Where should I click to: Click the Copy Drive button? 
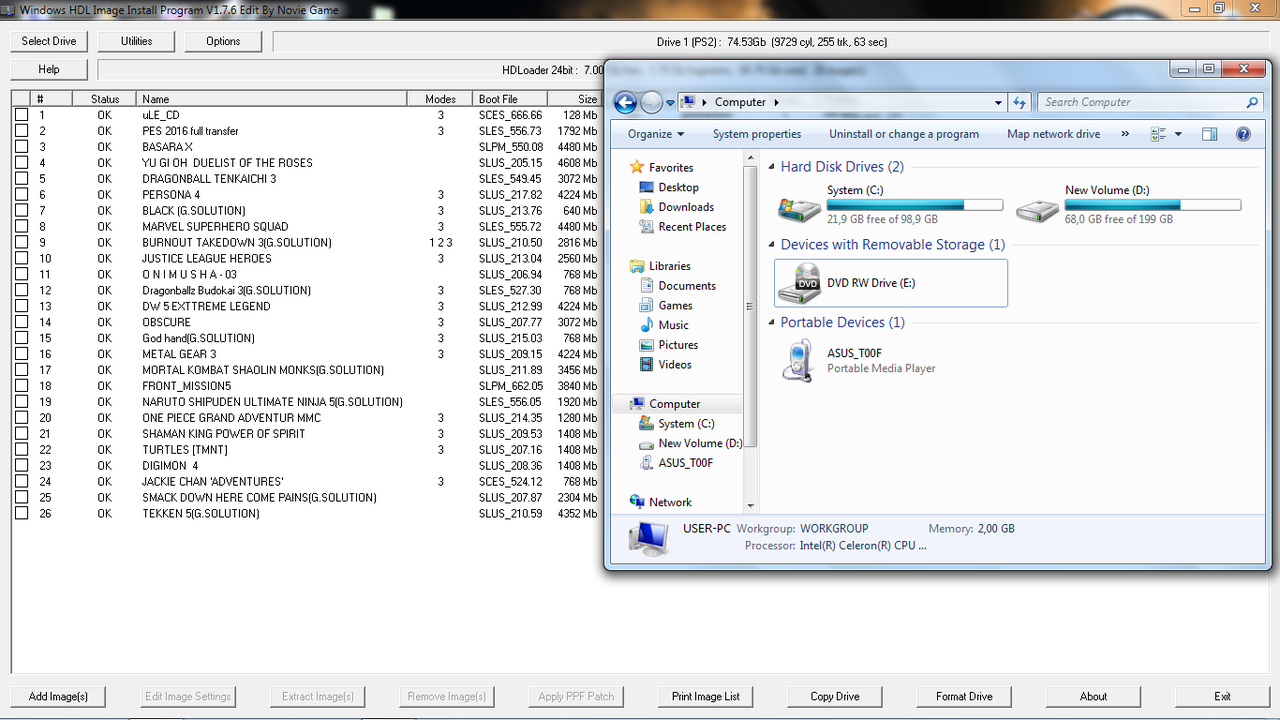835,696
